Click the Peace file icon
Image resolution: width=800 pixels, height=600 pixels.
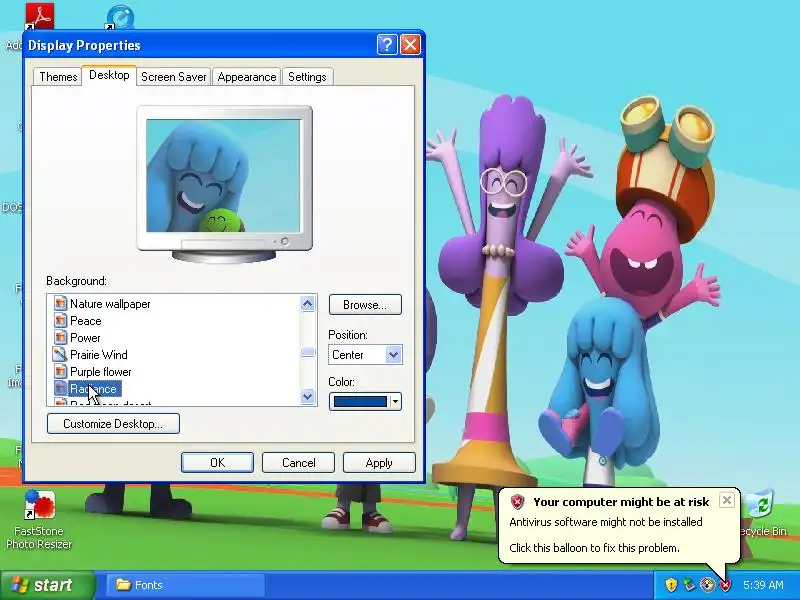[x=60, y=320]
